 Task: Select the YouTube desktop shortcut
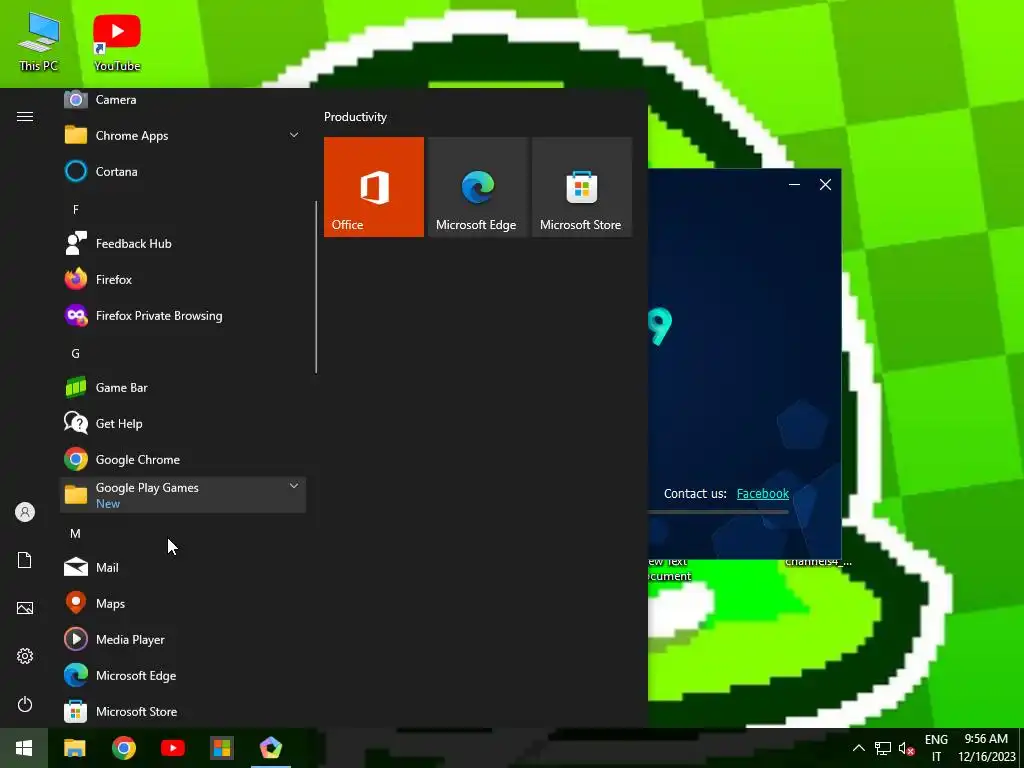pyautogui.click(x=117, y=42)
